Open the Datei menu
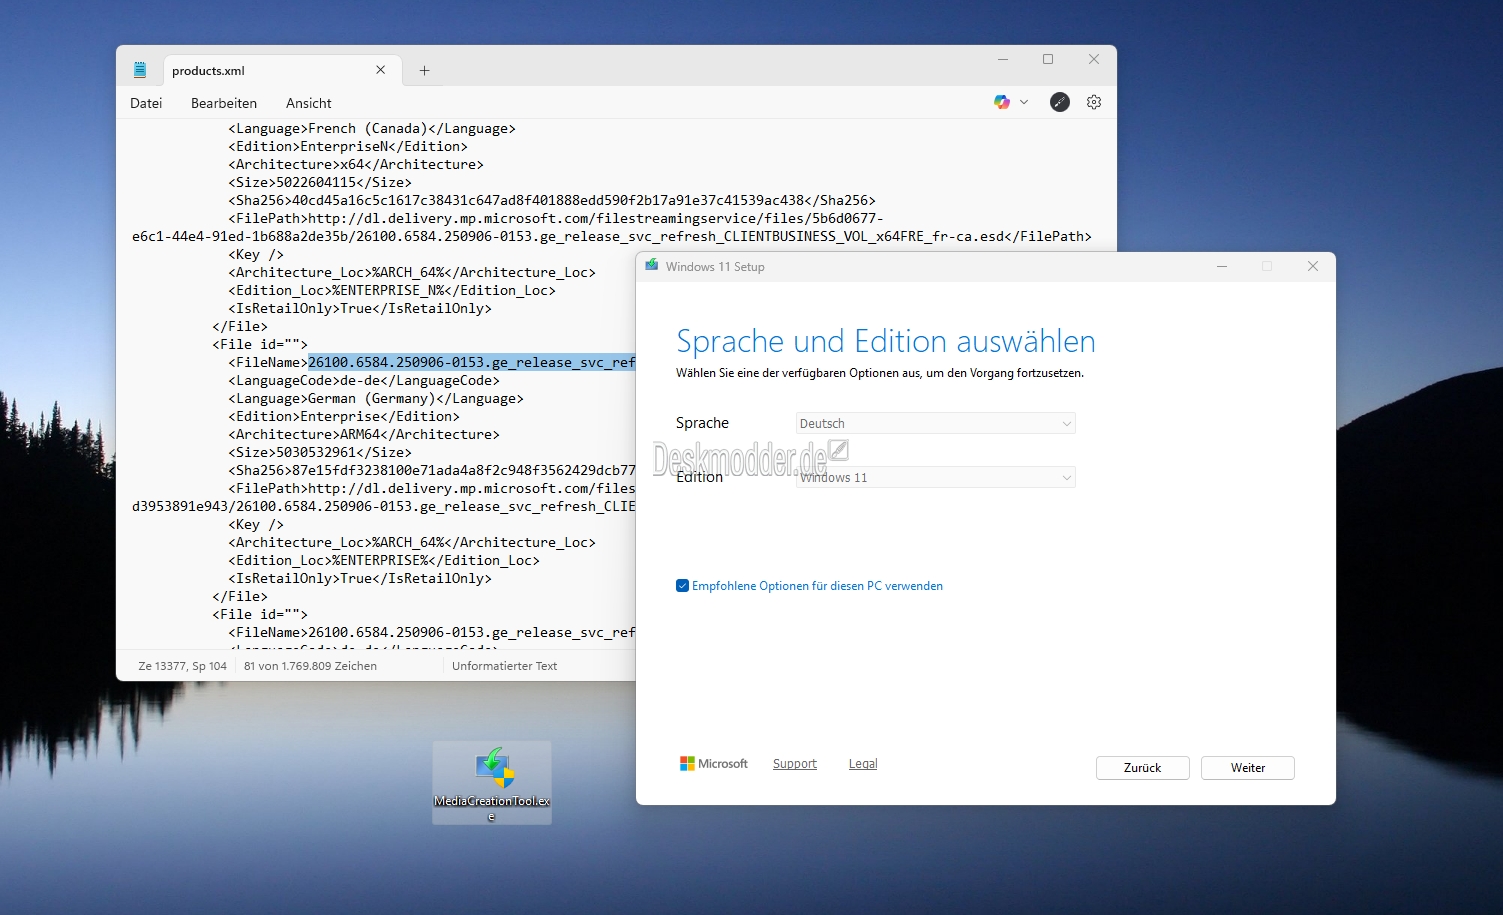The image size is (1503, 915). [146, 103]
